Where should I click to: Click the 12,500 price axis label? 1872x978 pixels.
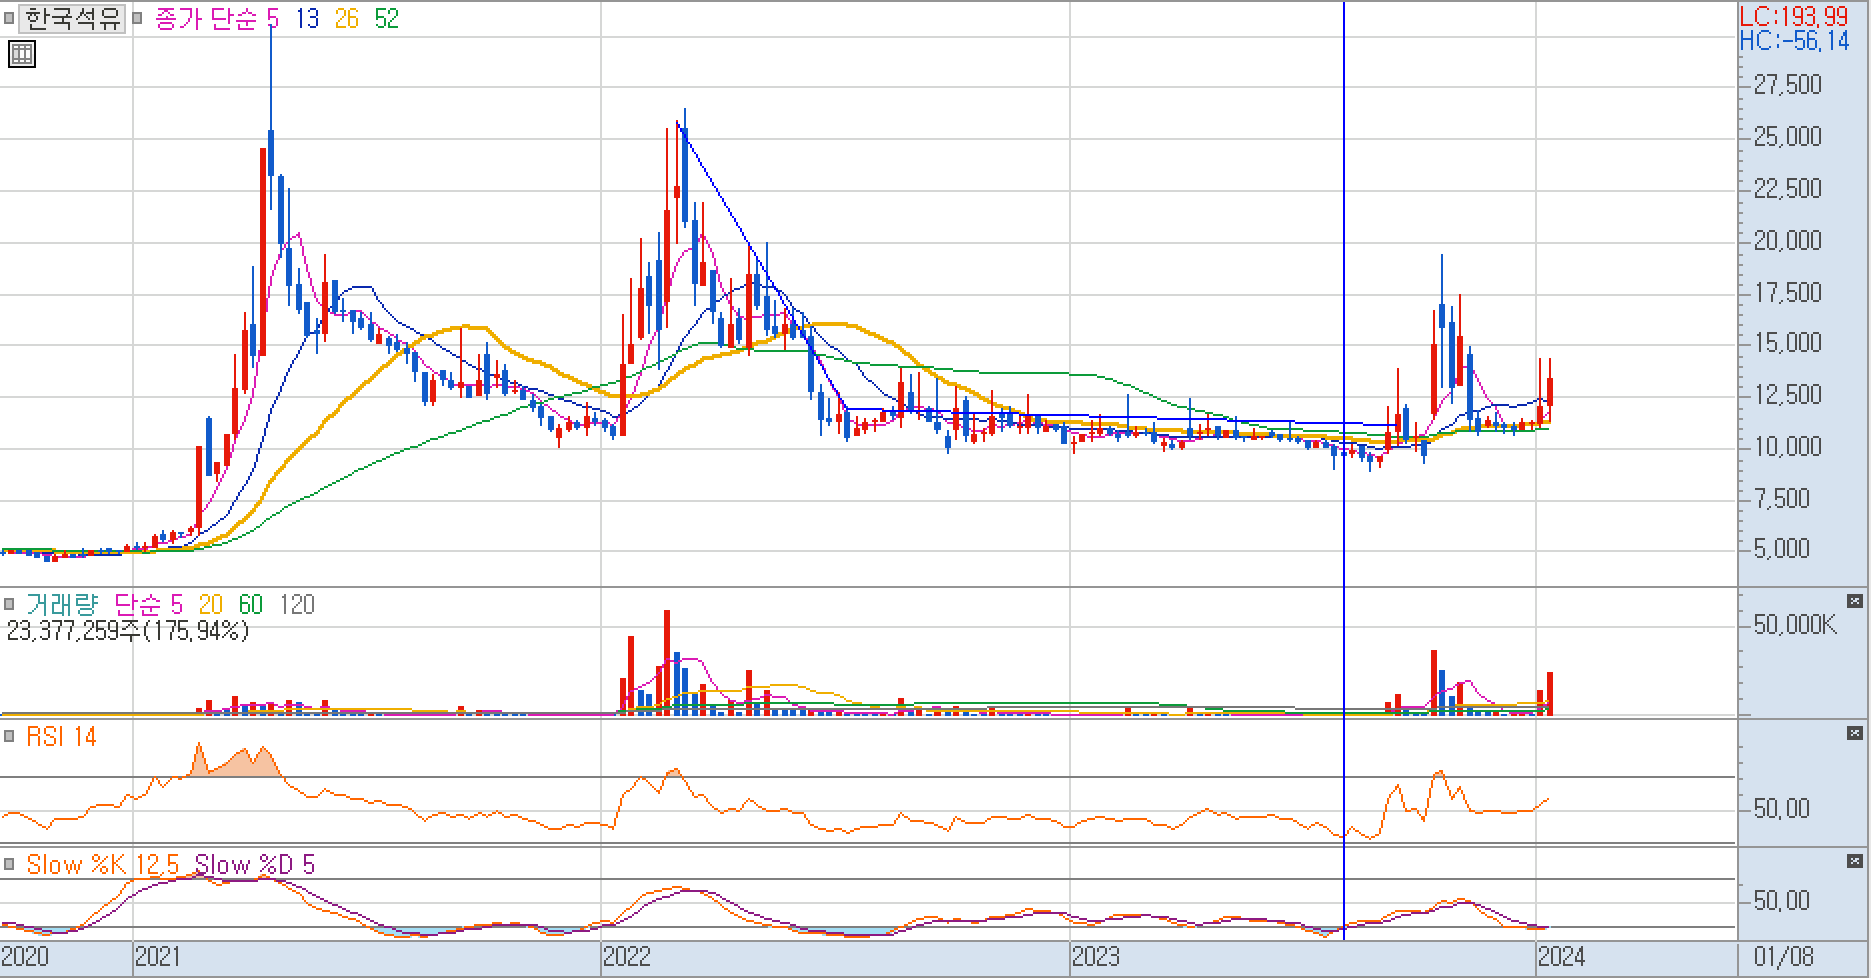point(1788,395)
